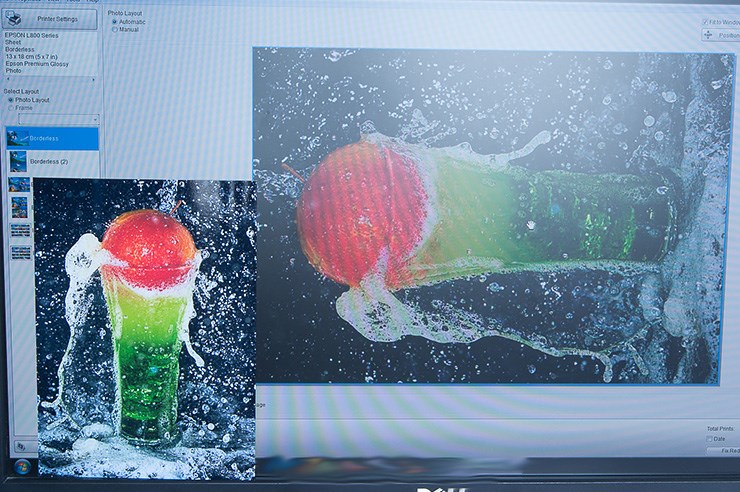Click the '13 x 18 cm (5 x 7 in)' text

tap(32, 56)
